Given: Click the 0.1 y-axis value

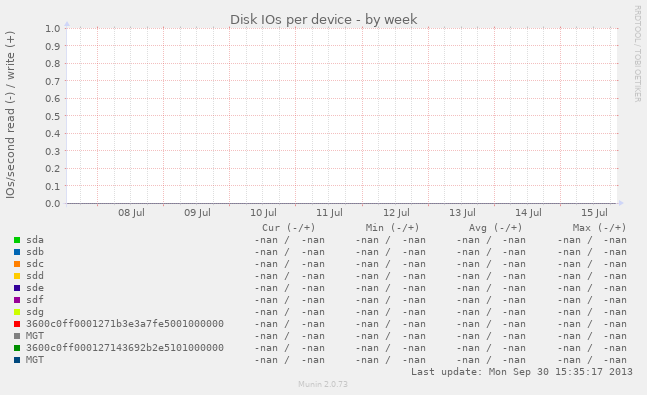Looking at the screenshot, I should (x=53, y=187).
